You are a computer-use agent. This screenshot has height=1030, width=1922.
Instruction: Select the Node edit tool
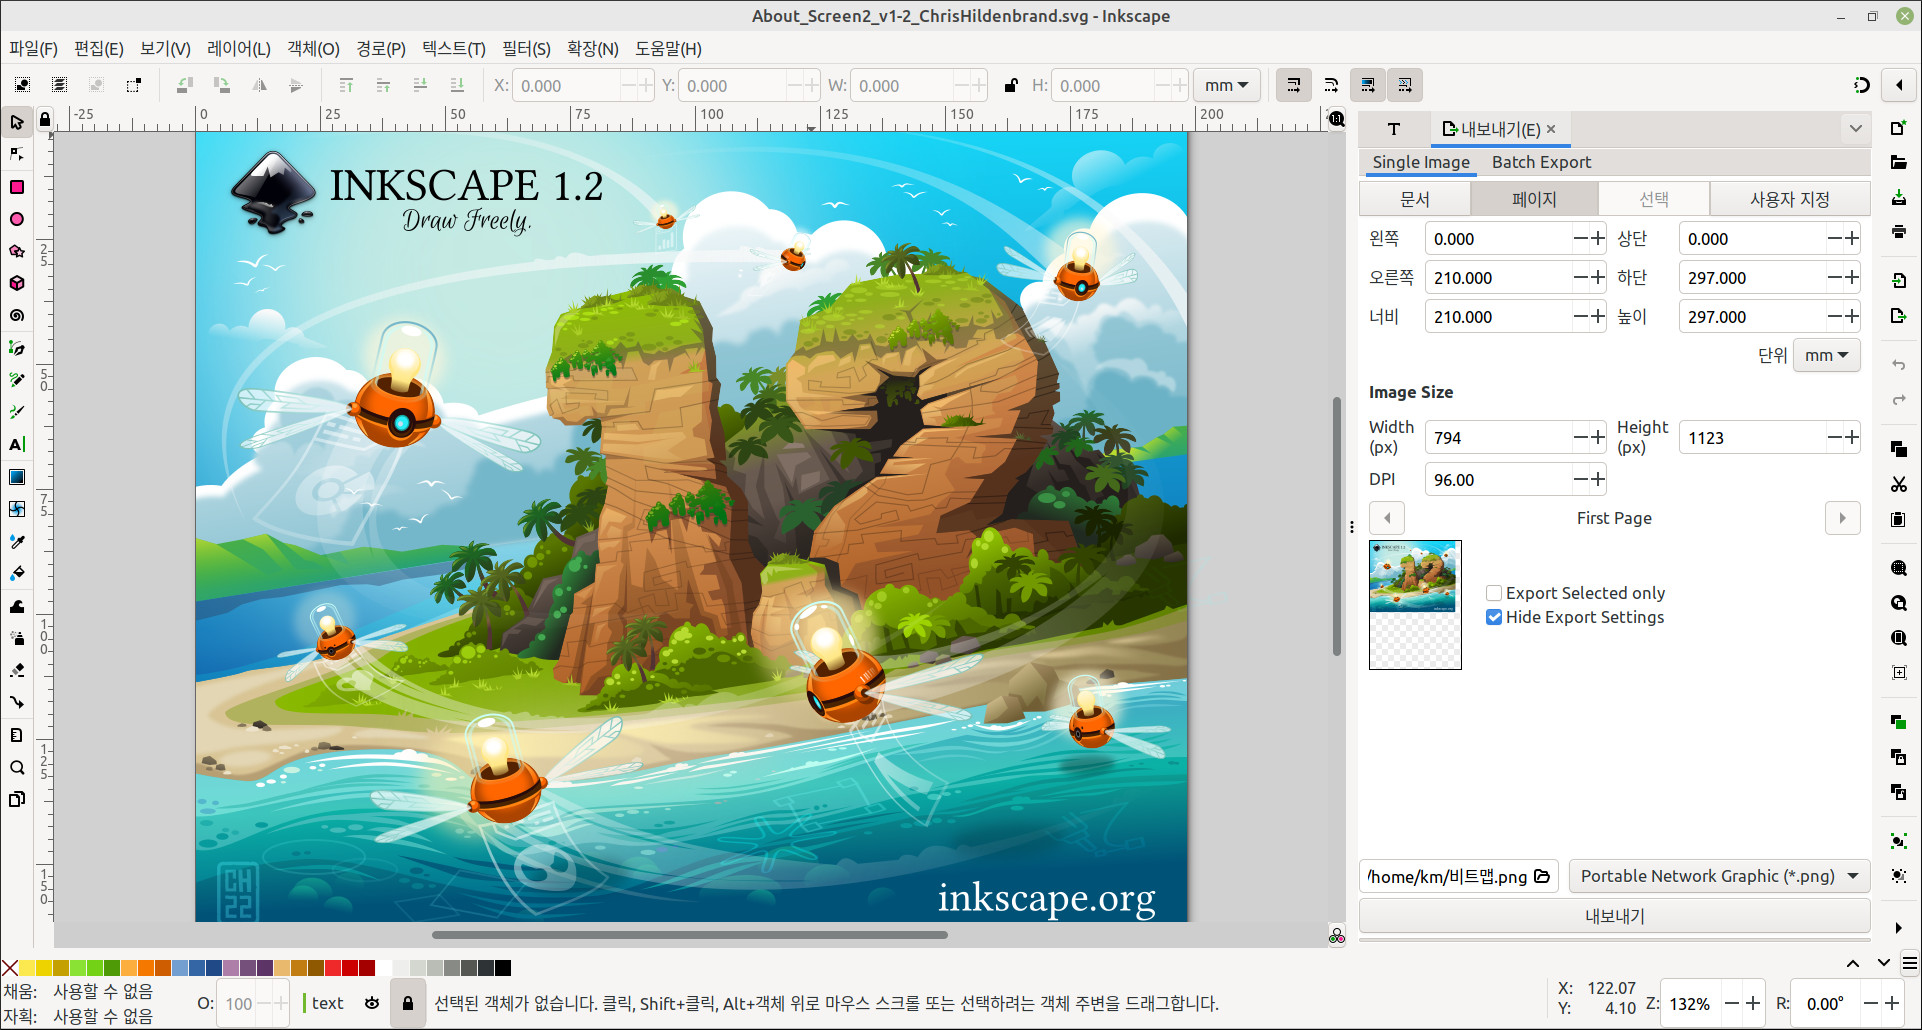(17, 155)
